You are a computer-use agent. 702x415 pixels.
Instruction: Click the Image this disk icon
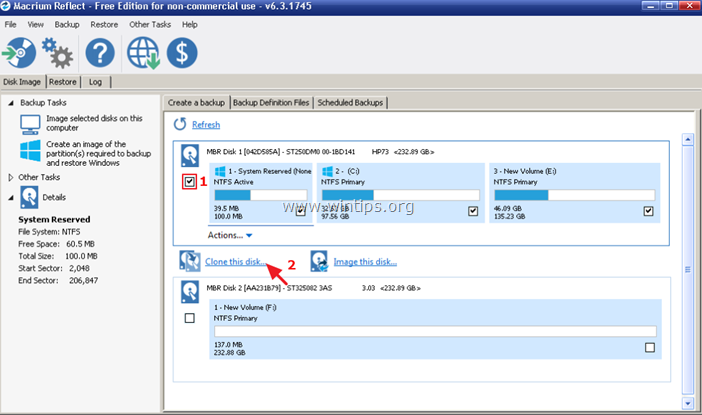coord(319,261)
